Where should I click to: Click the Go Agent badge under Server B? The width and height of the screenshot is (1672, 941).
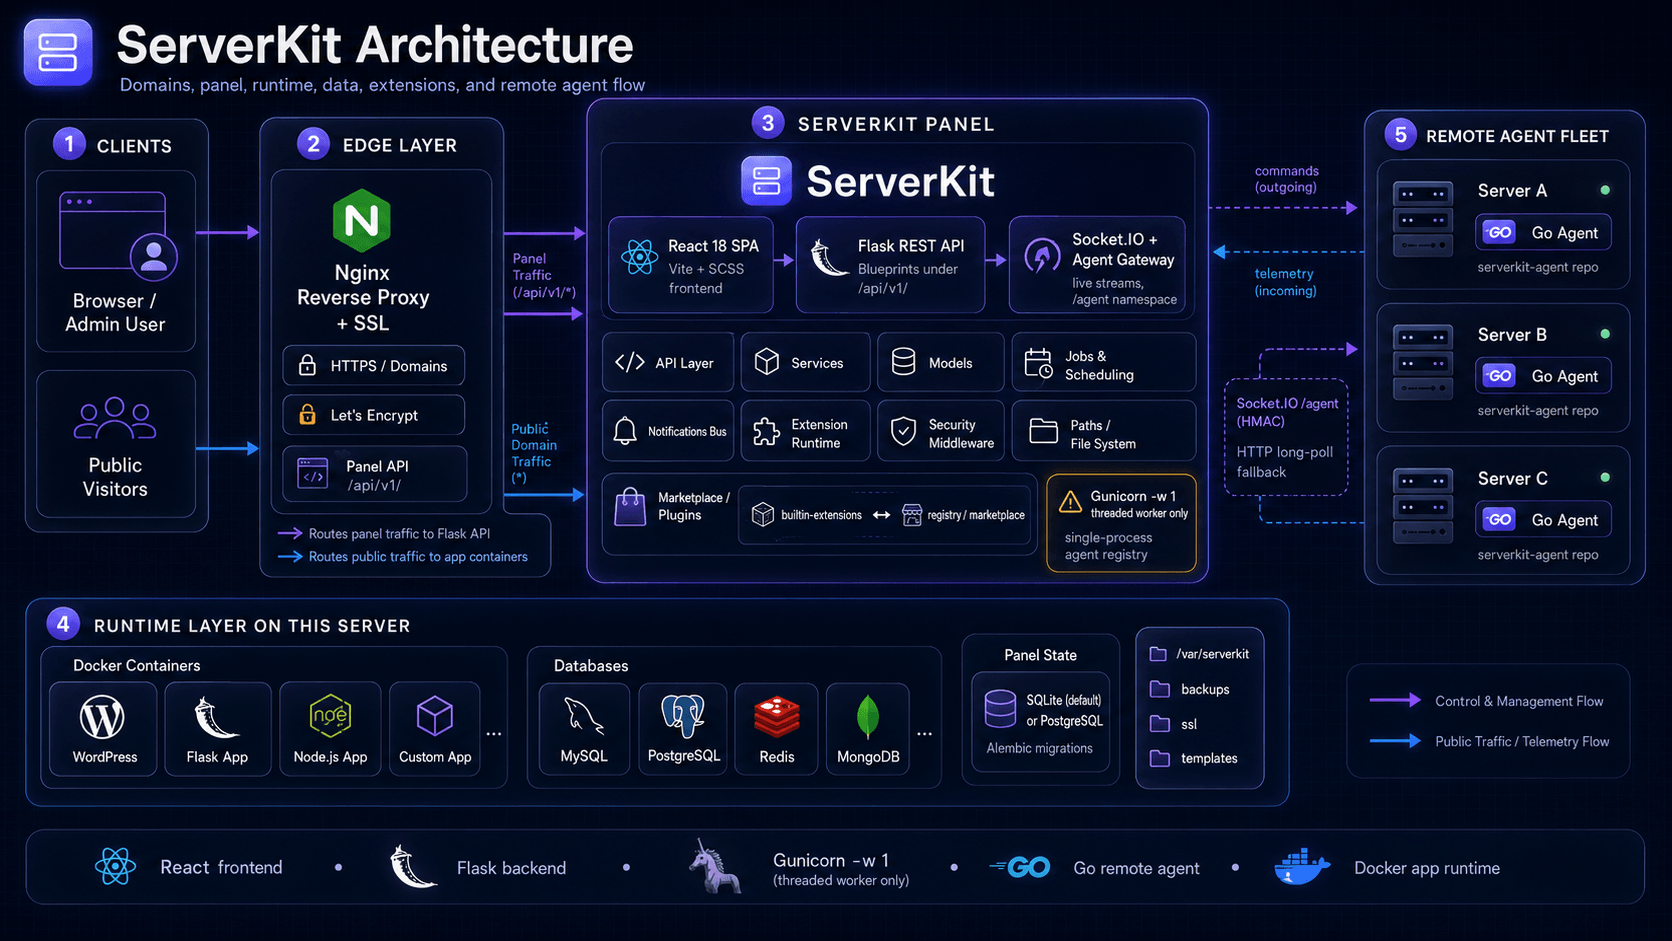(1544, 376)
